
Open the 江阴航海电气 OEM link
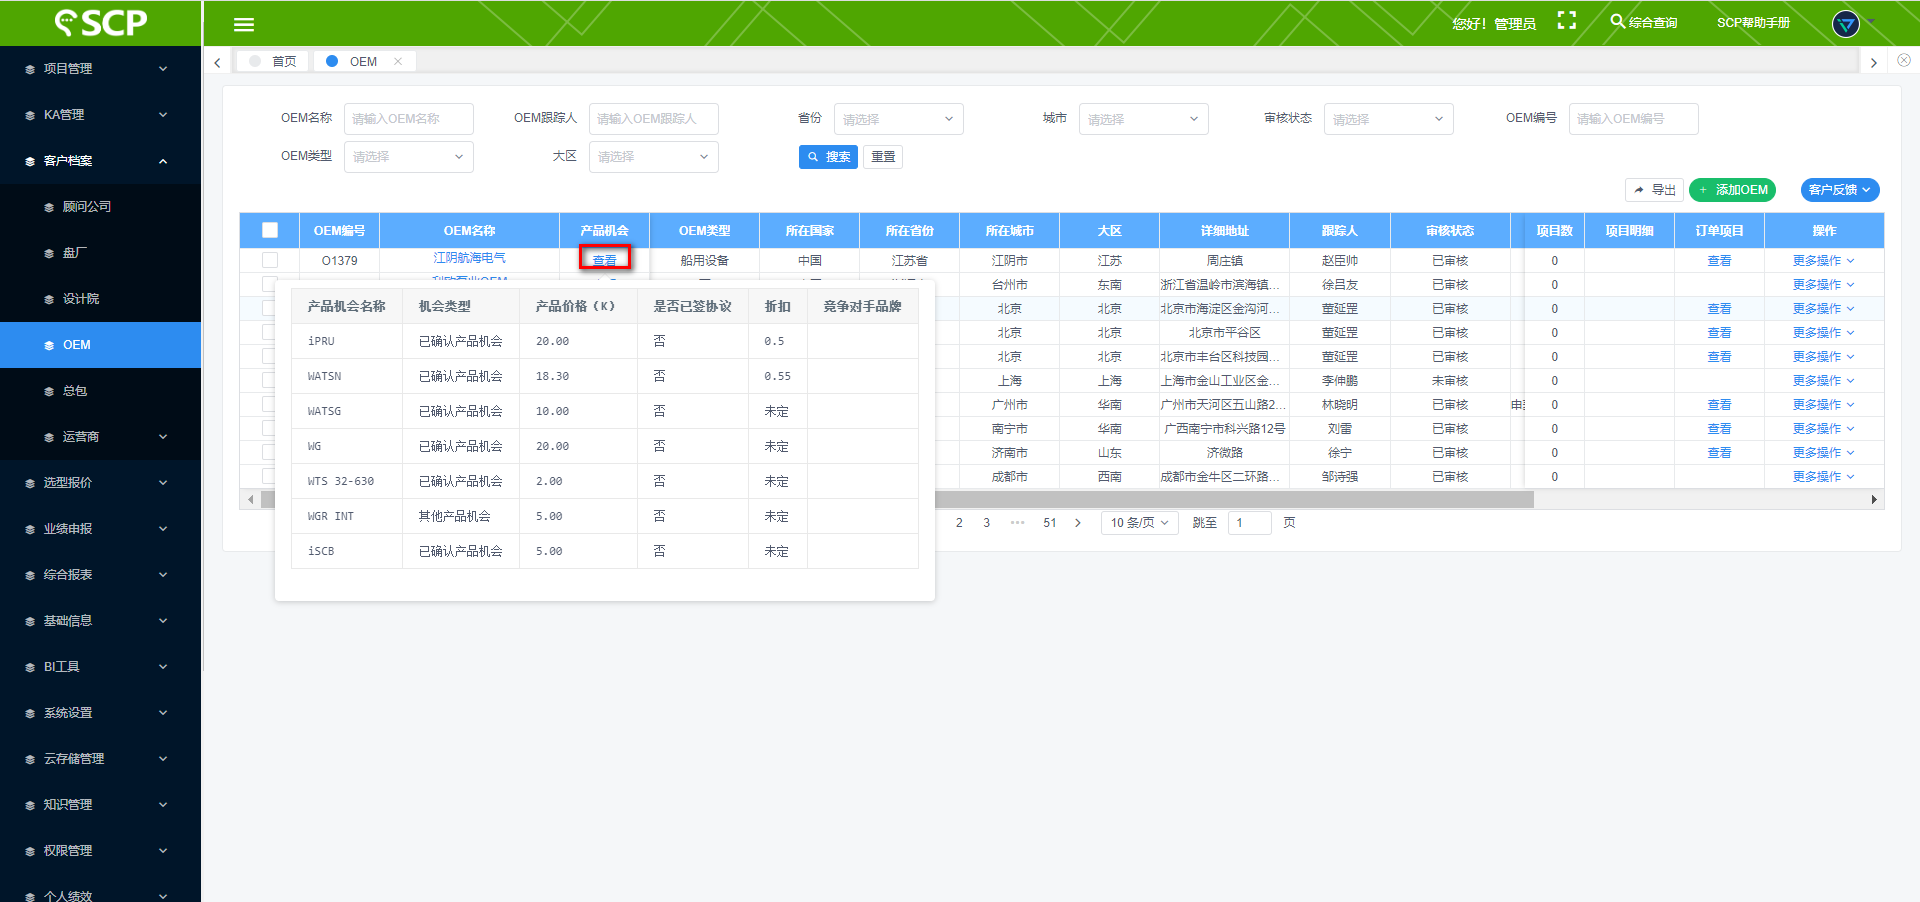[x=469, y=258]
